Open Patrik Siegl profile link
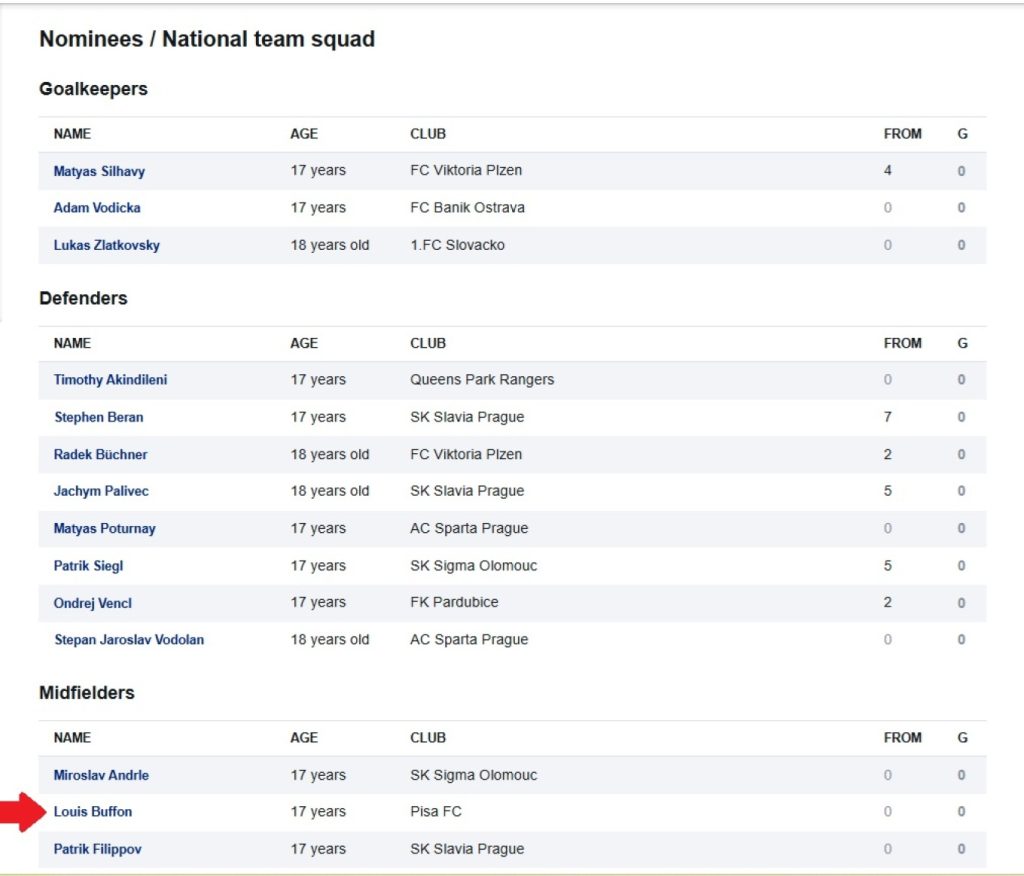This screenshot has height=876, width=1024. (x=88, y=566)
